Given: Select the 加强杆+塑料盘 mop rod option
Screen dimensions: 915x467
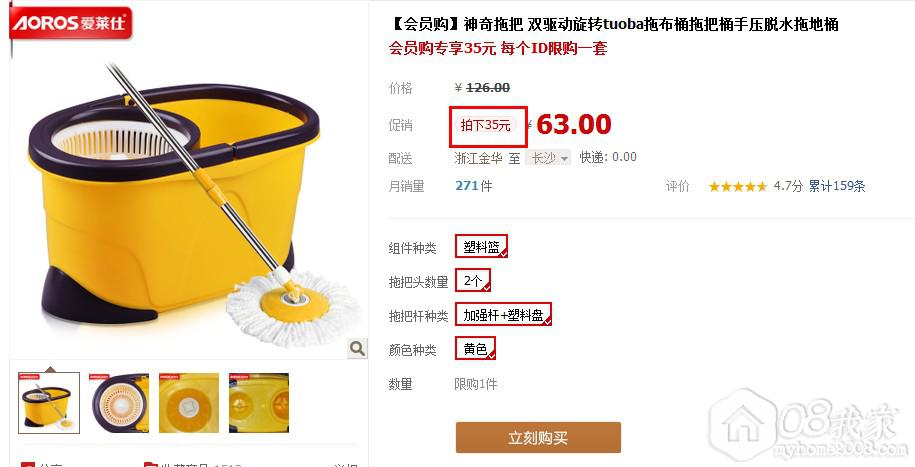Looking at the screenshot, I should click(504, 315).
